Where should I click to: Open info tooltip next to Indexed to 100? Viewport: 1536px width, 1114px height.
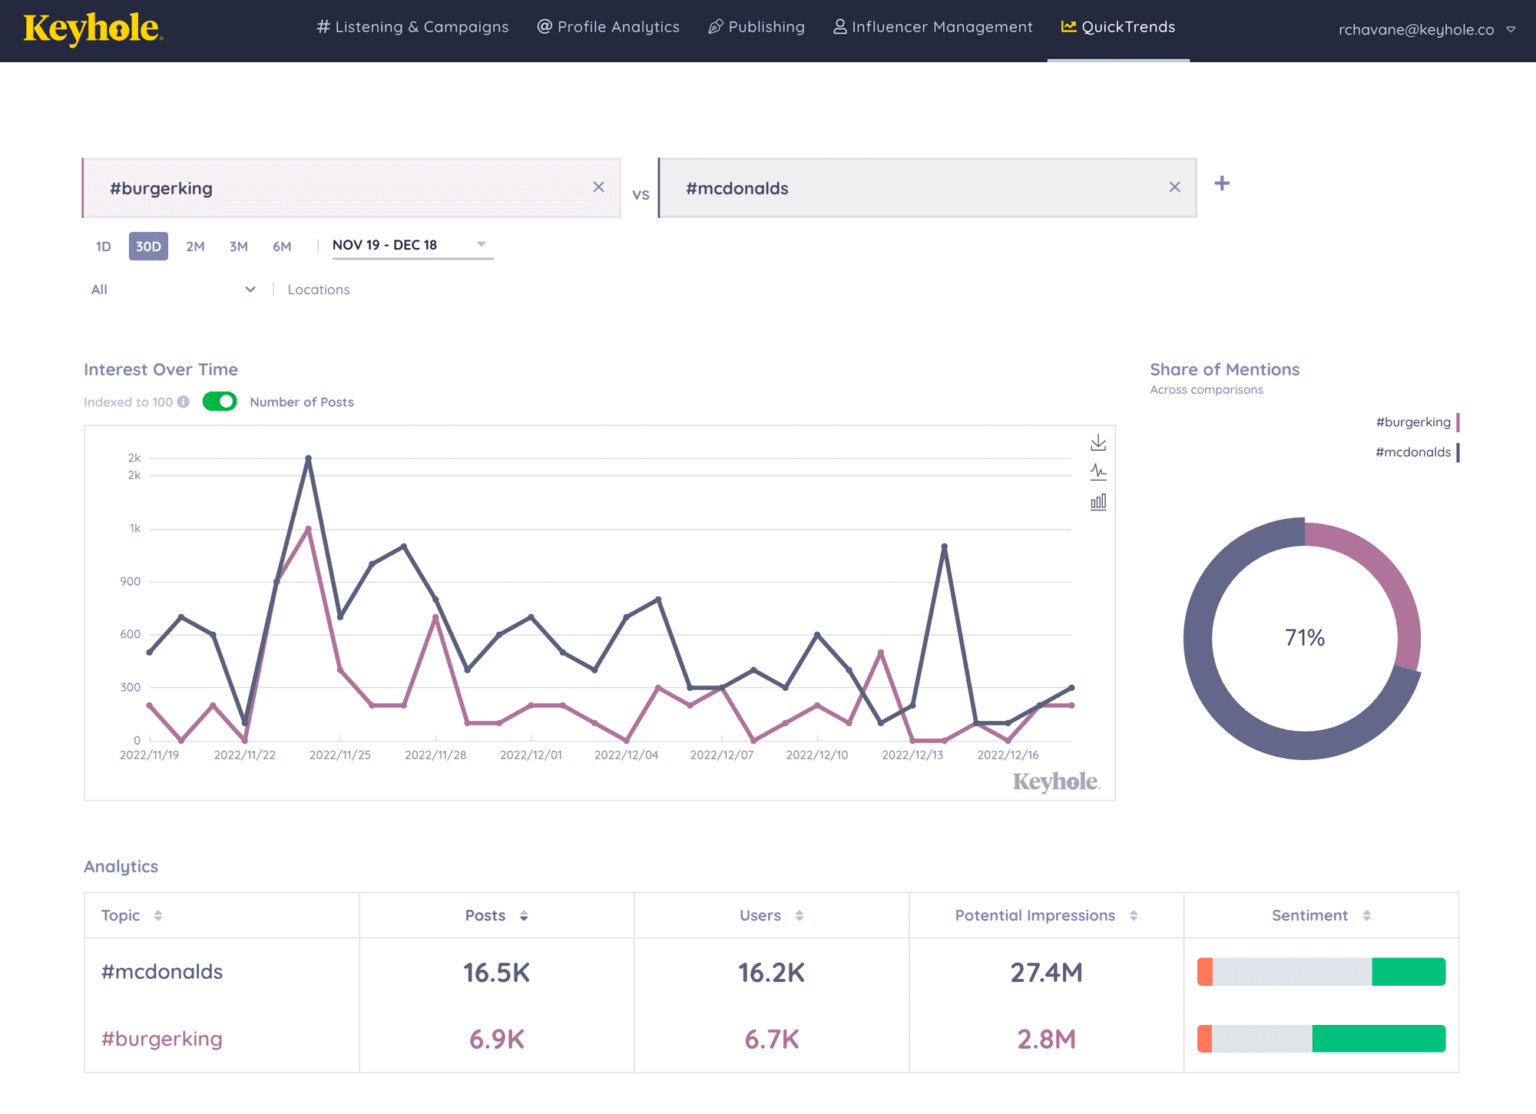pyautogui.click(x=183, y=401)
